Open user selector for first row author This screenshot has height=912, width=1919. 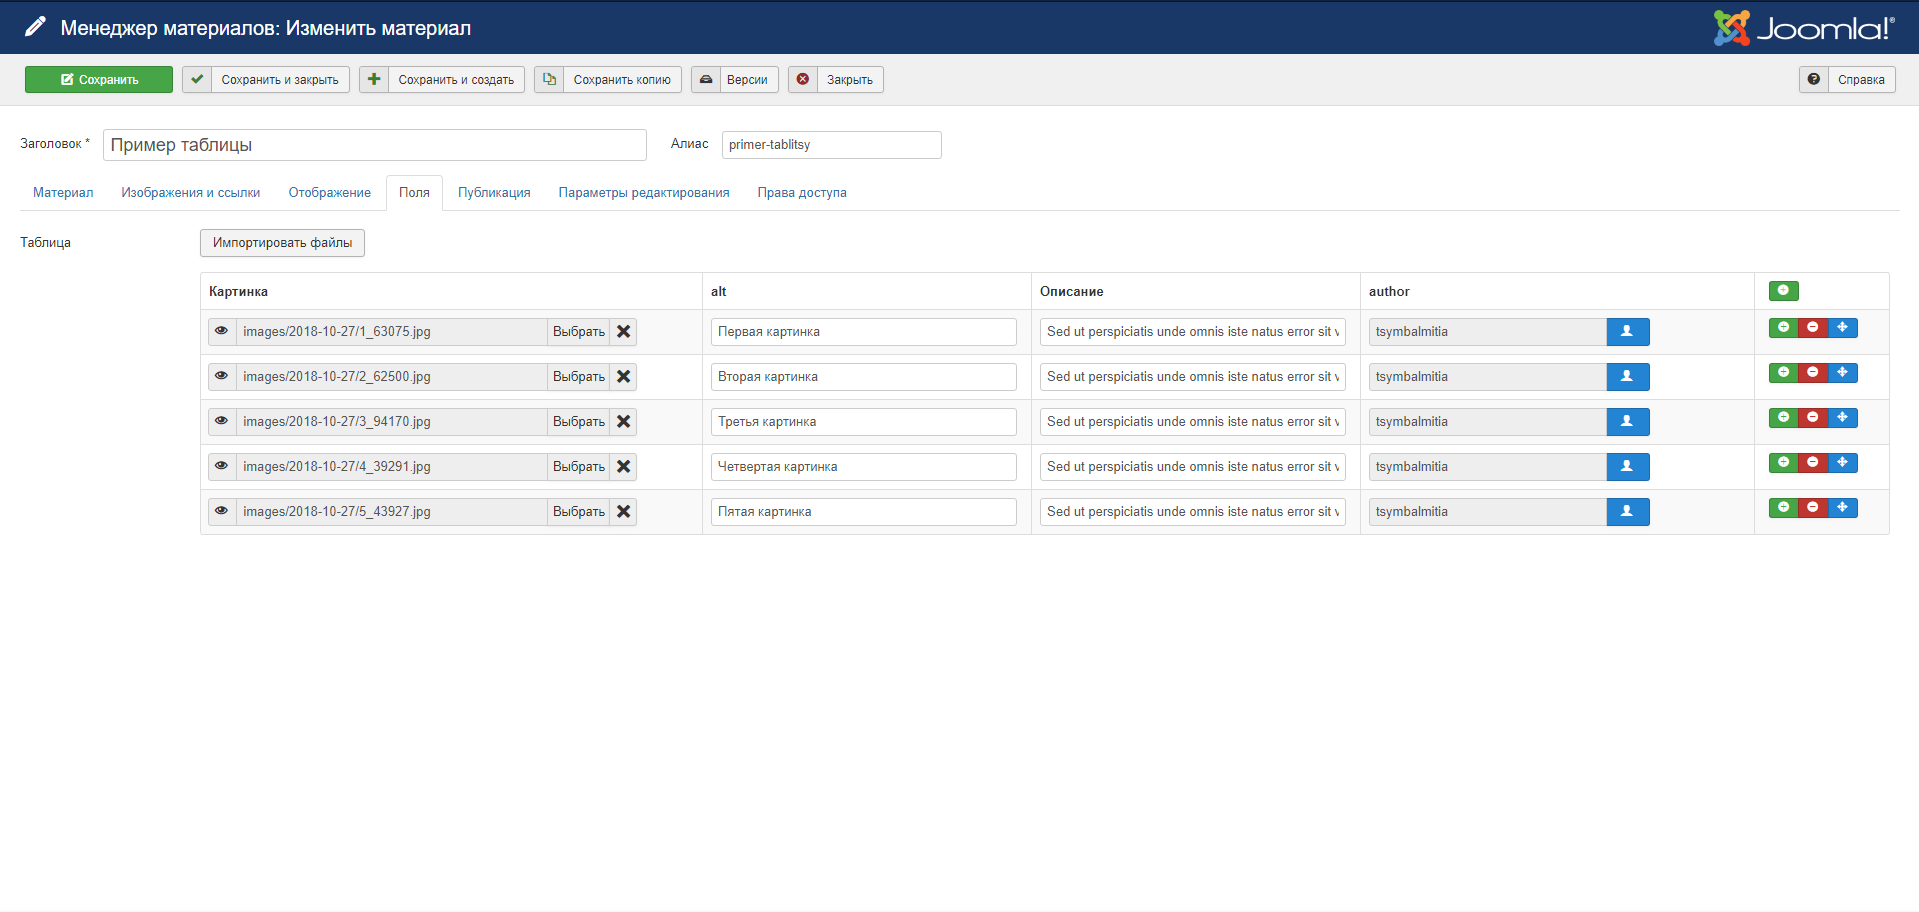point(1627,332)
